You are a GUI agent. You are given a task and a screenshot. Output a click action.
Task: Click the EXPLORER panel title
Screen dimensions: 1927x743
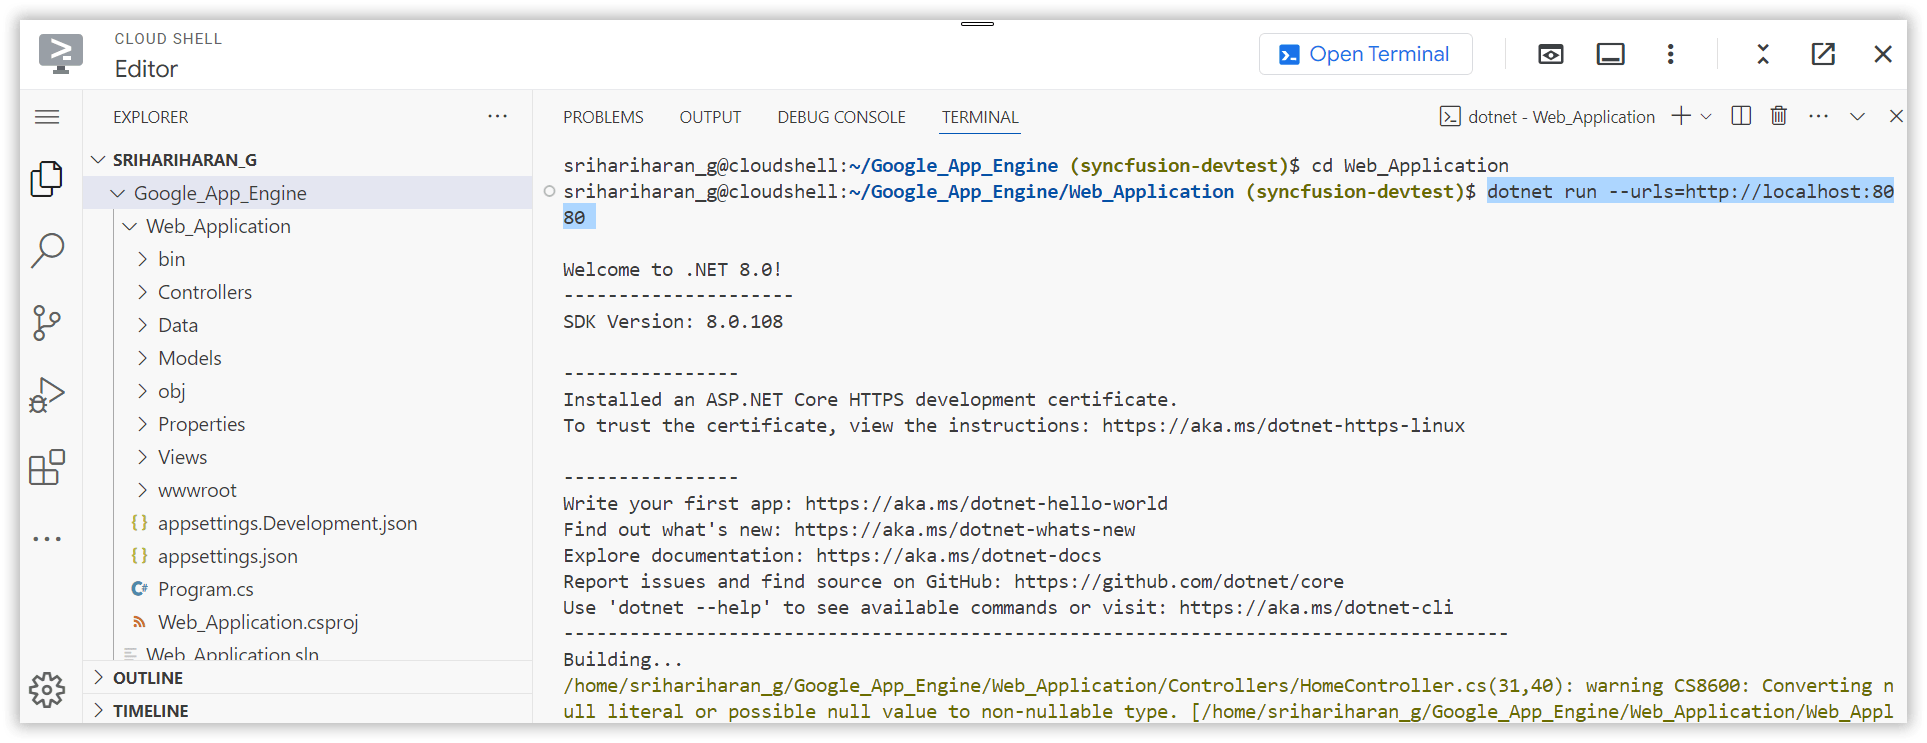(150, 117)
